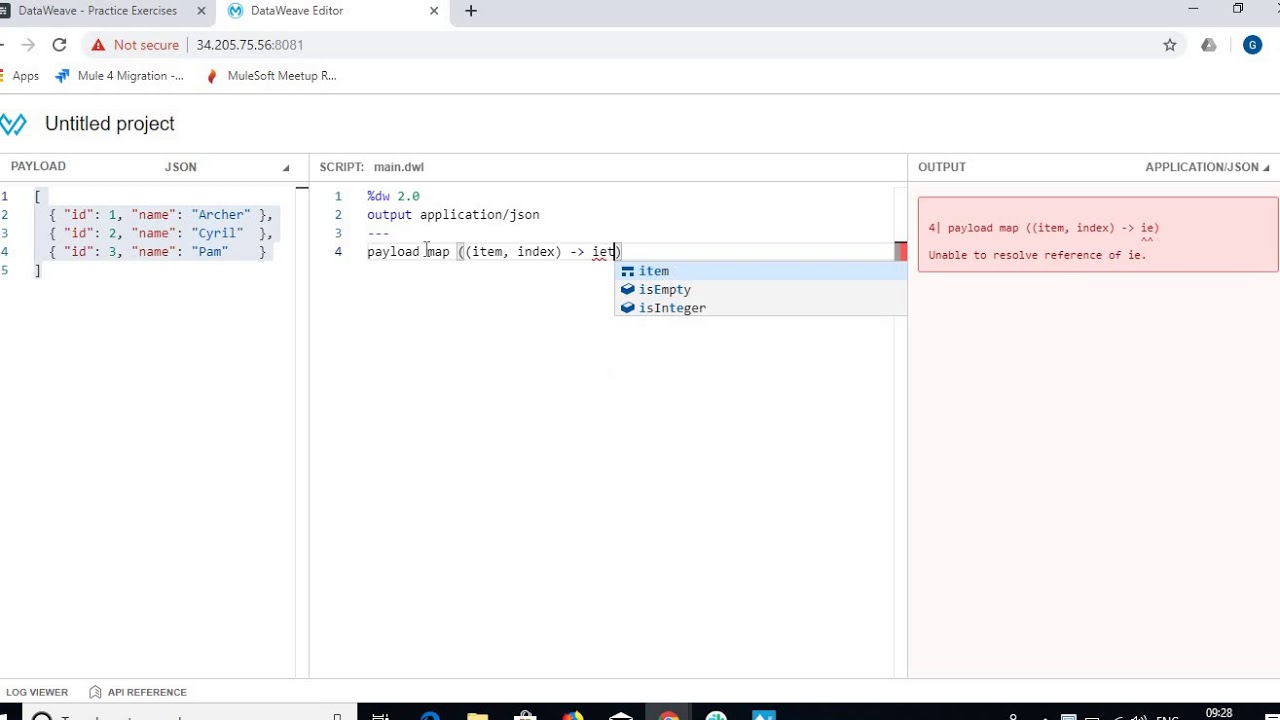Click the red error marker in script gutter
The image size is (1280, 720).
coord(901,251)
